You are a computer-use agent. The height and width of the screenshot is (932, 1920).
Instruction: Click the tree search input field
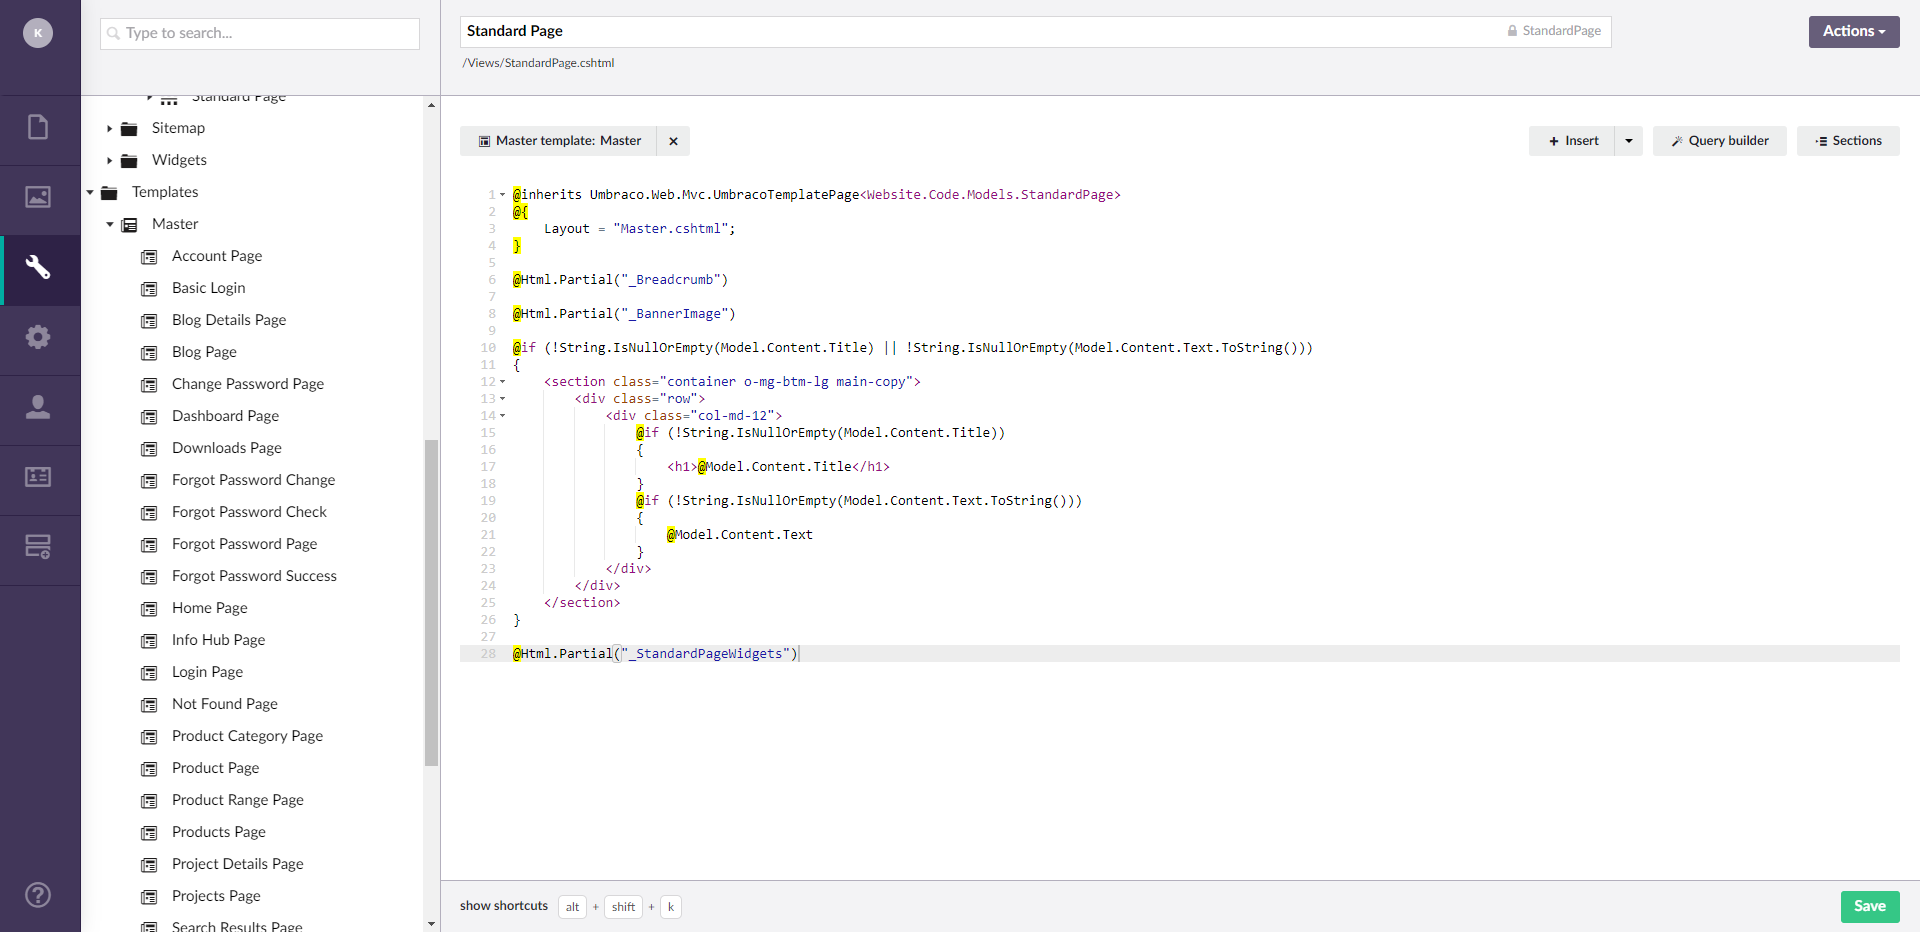point(260,33)
